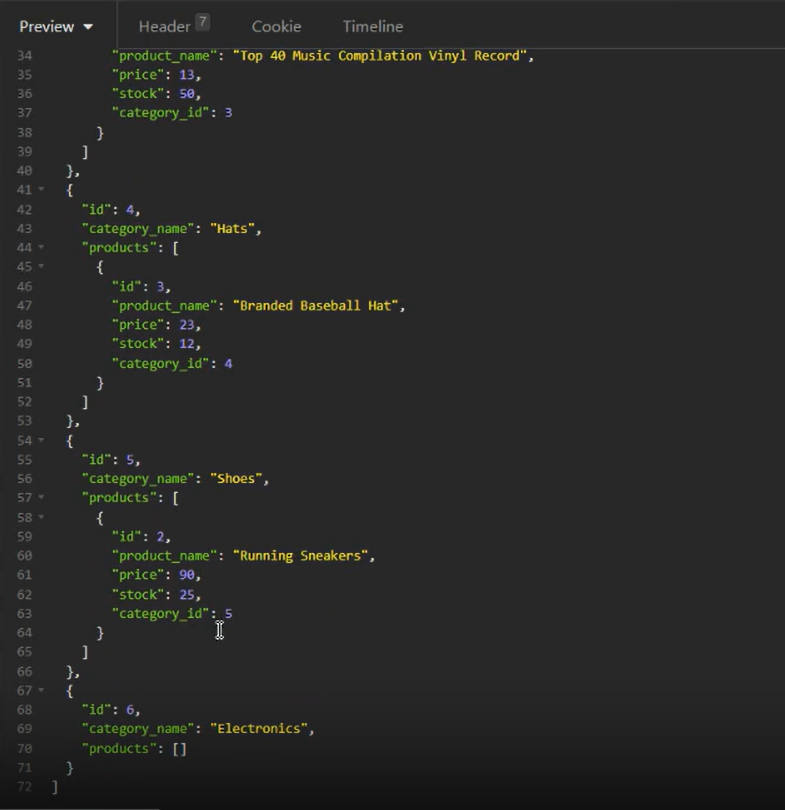Collapse the Shoes category object at line 54

41,441
